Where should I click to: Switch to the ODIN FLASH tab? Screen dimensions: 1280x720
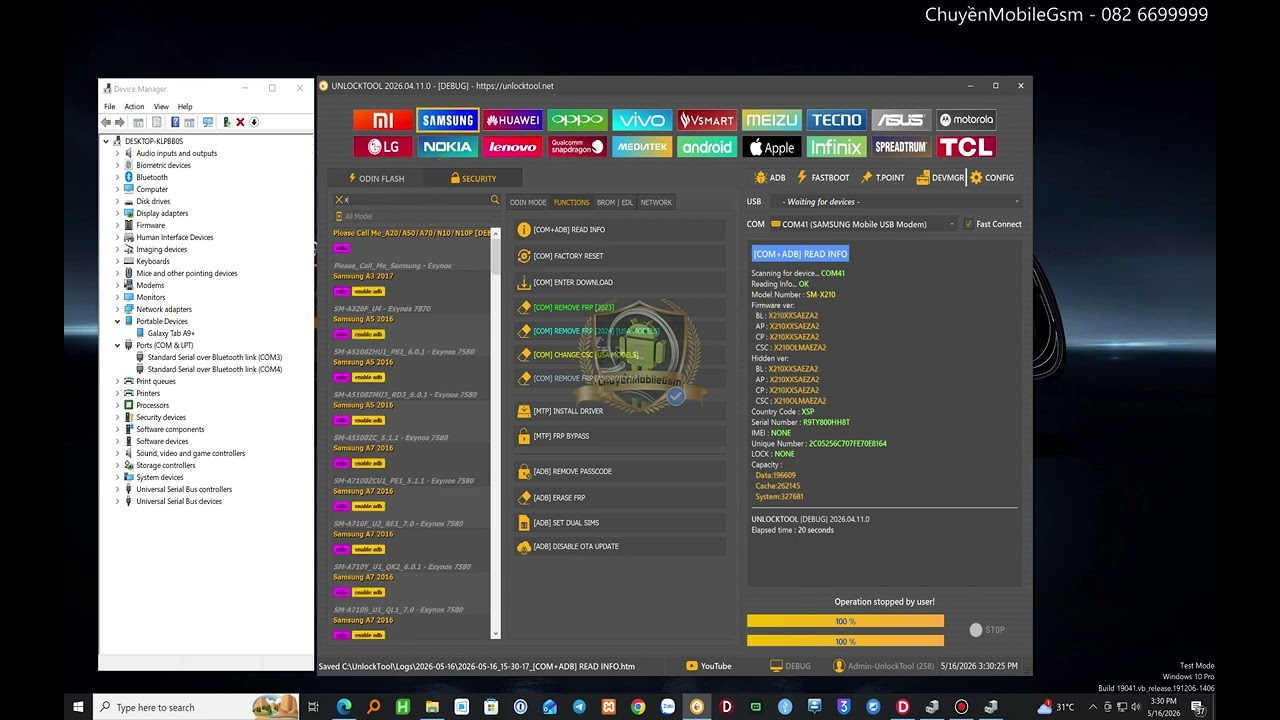click(x=376, y=178)
